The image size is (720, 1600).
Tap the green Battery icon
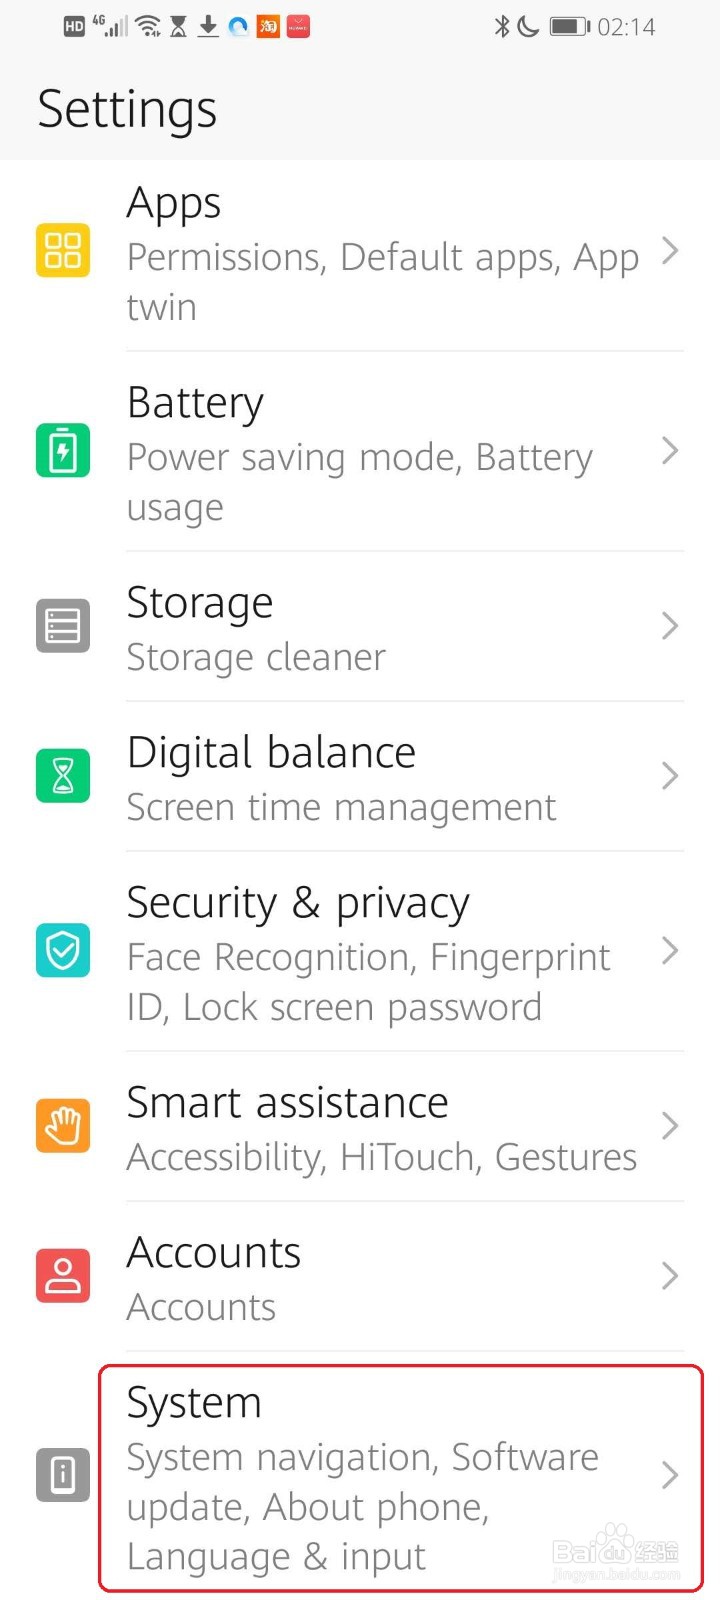(x=63, y=450)
